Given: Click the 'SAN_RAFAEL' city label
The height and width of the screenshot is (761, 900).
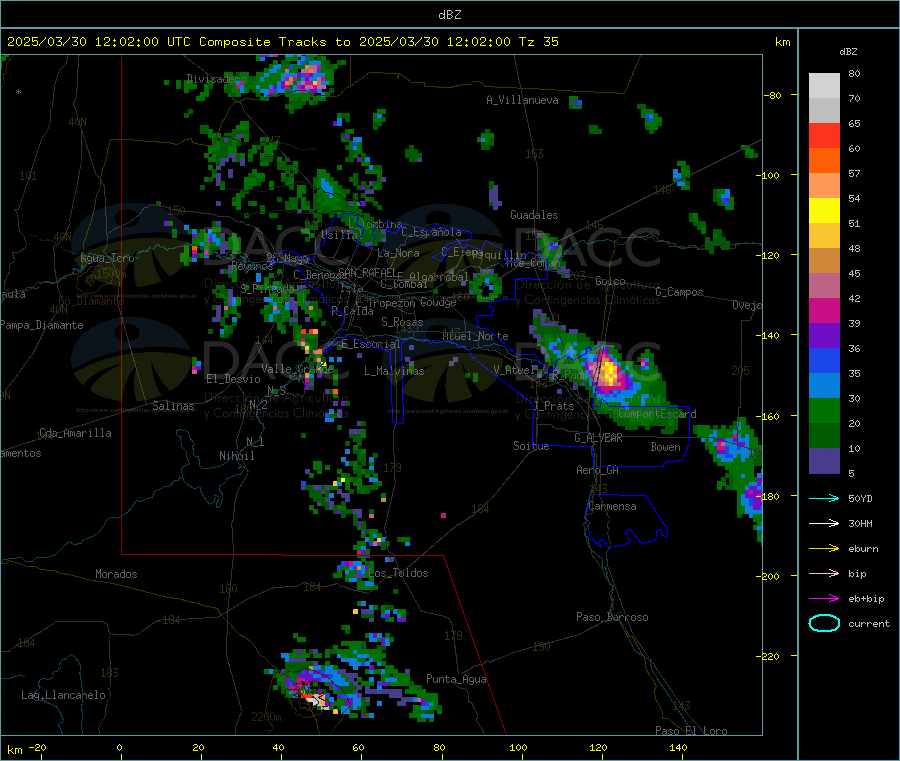Looking at the screenshot, I should 367,272.
